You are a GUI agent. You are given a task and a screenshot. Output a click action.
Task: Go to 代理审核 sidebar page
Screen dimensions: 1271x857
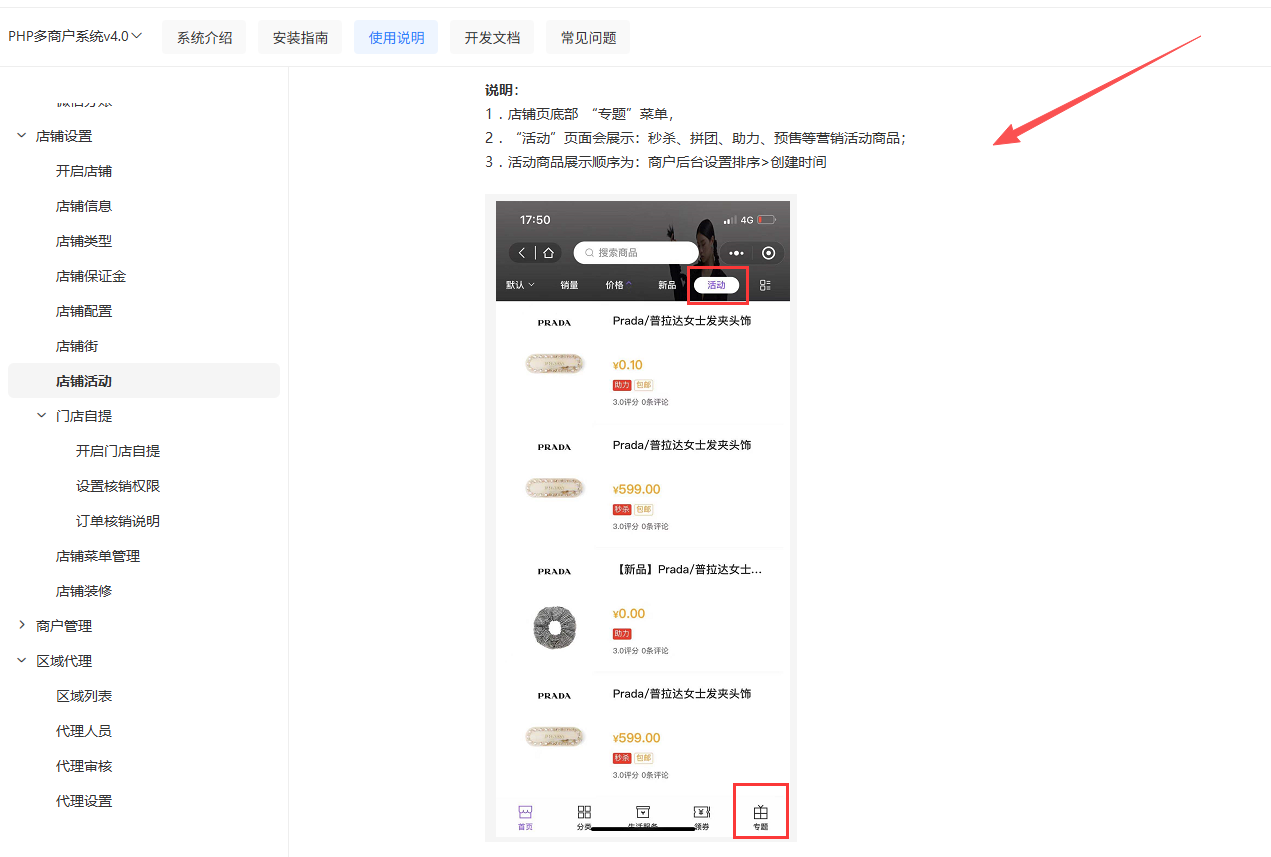click(84, 766)
